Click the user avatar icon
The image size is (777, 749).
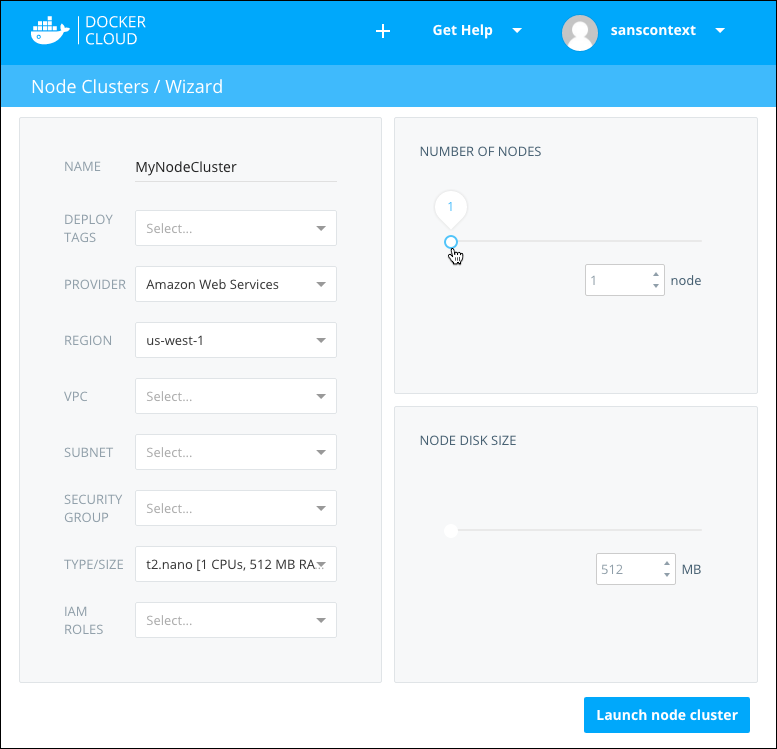coord(580,31)
